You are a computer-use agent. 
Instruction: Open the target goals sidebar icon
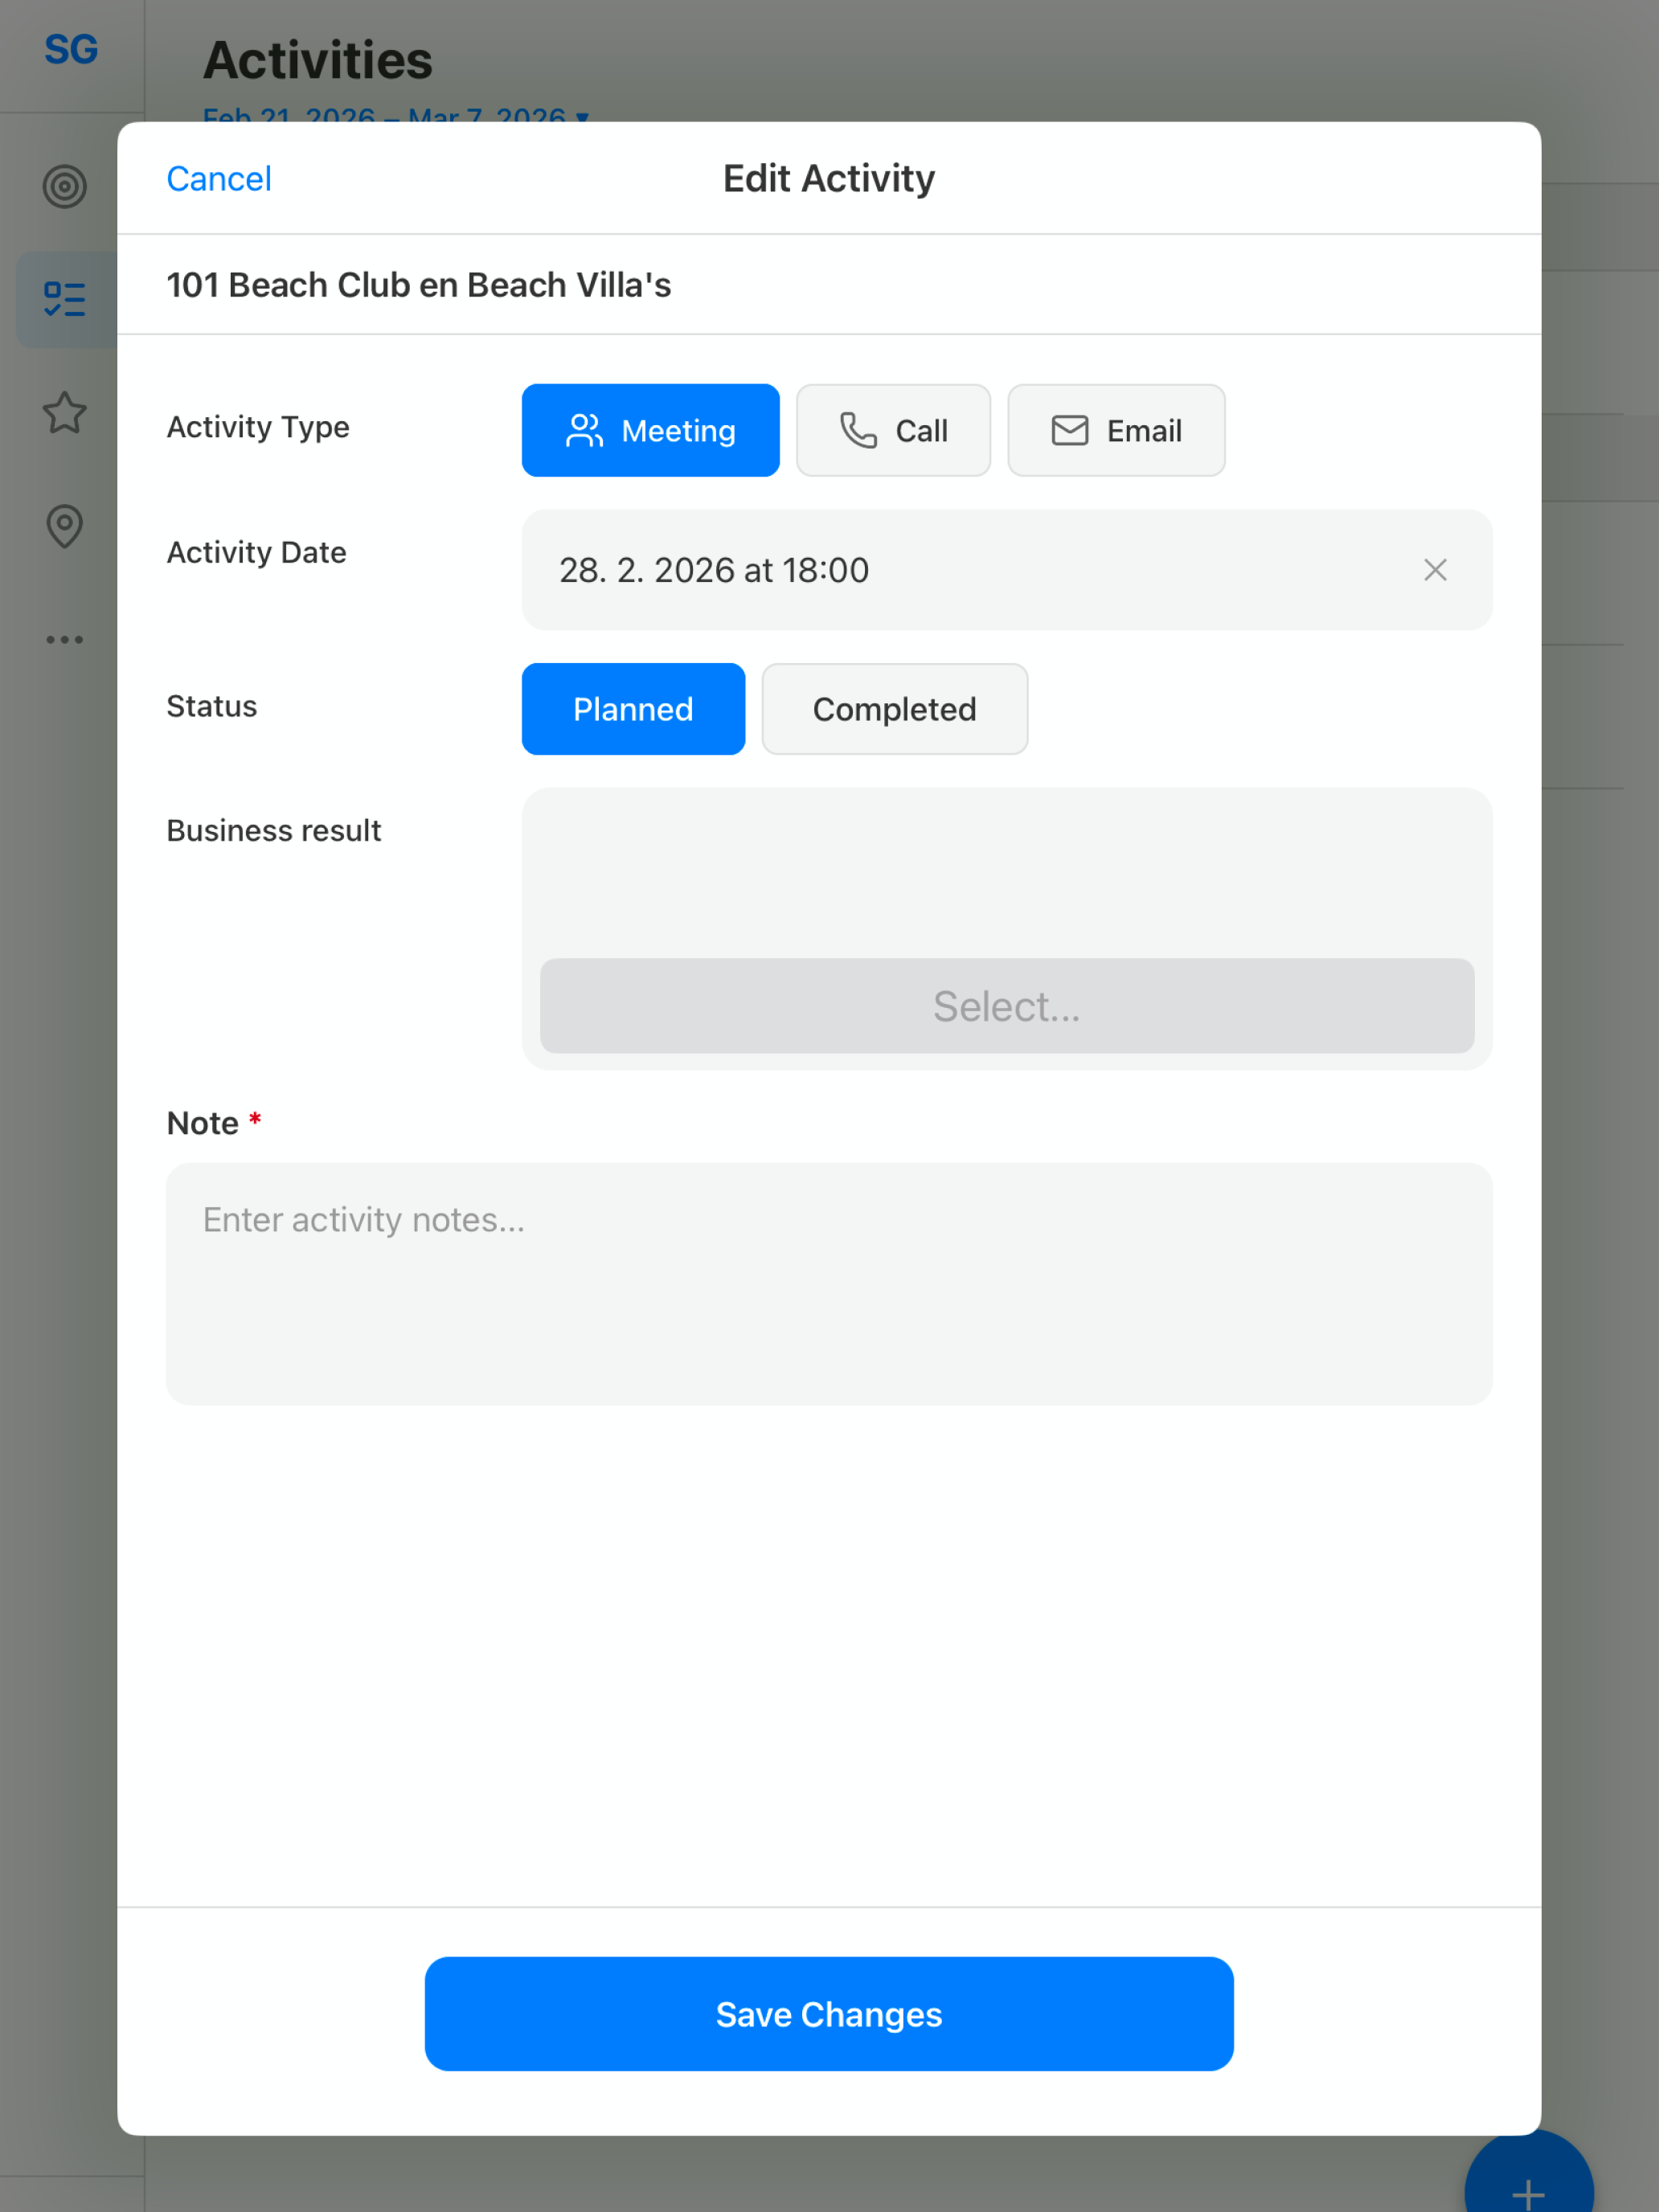click(65, 187)
